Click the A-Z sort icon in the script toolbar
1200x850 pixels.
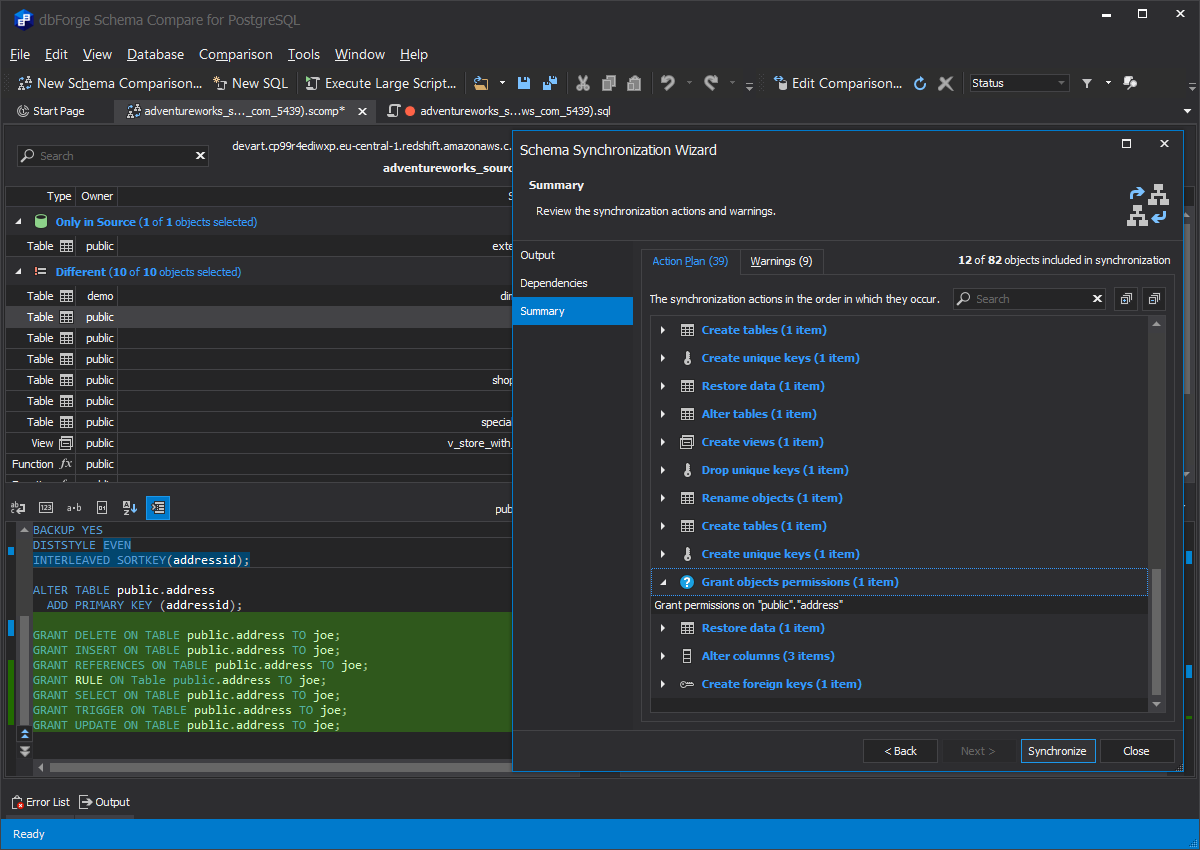point(130,508)
